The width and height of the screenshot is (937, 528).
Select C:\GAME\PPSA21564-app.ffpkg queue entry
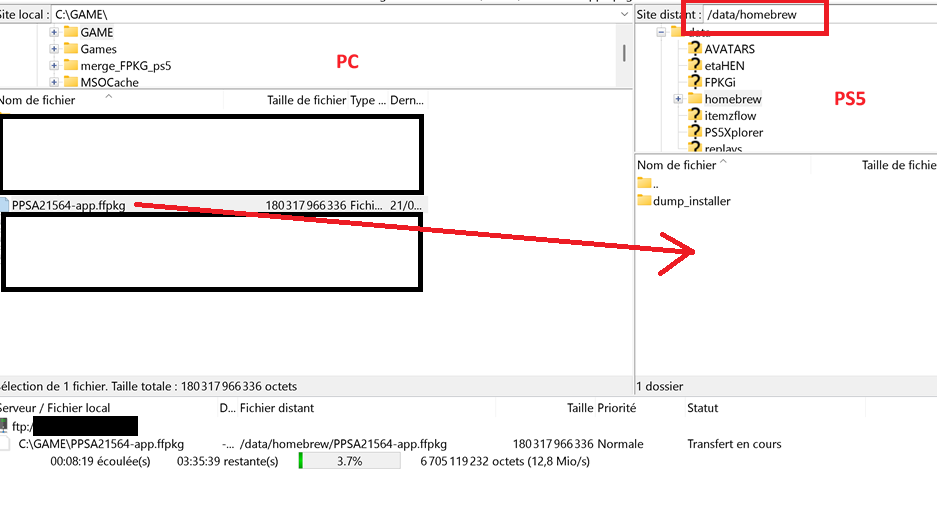point(101,444)
